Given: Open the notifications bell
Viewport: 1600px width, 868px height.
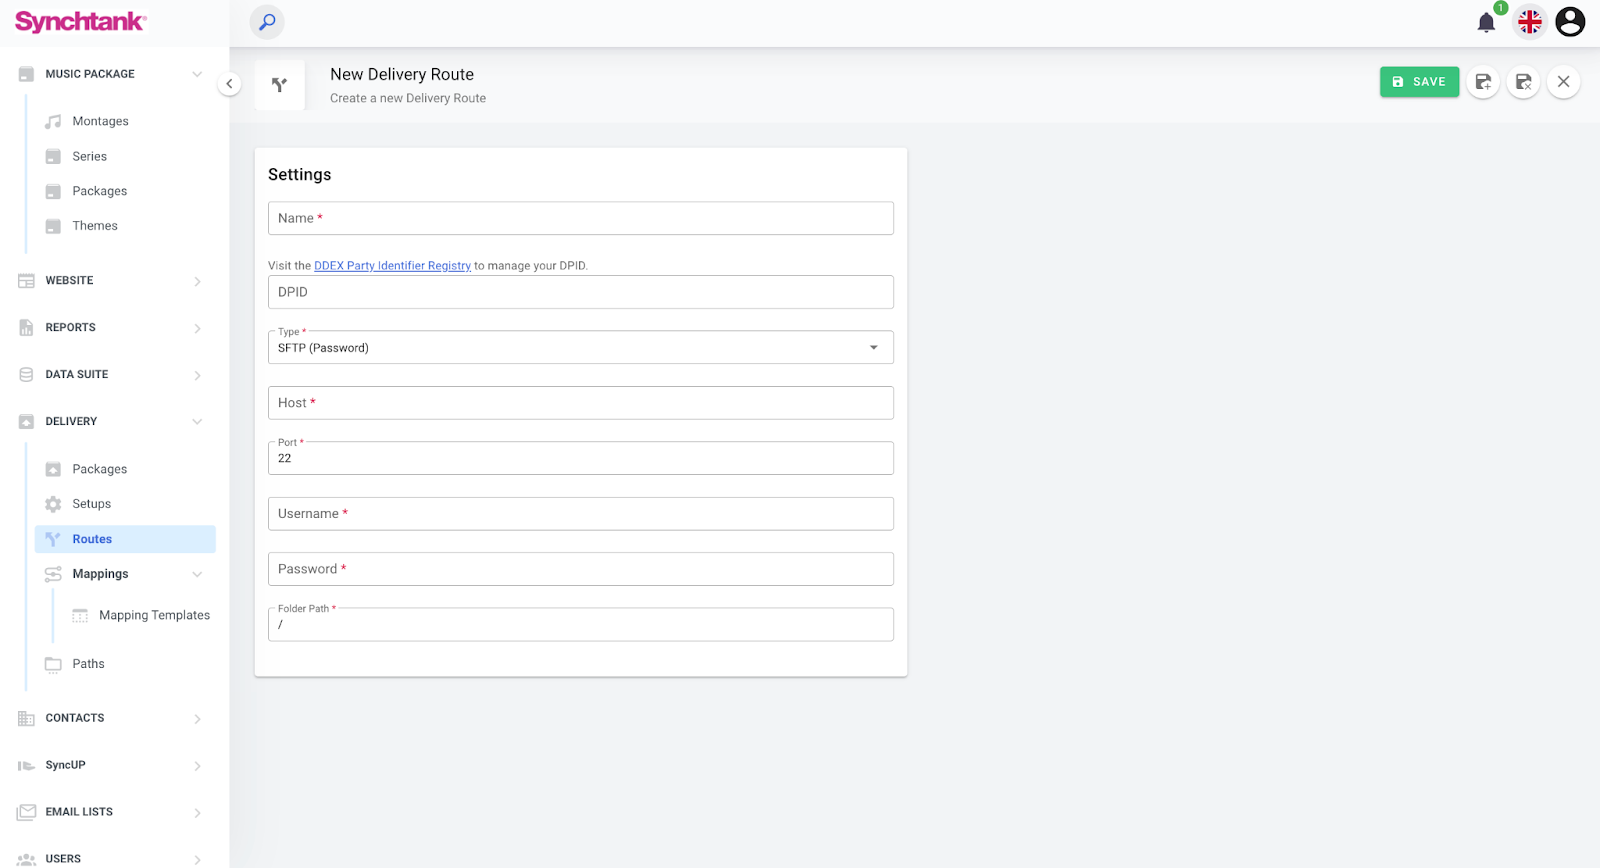Looking at the screenshot, I should pyautogui.click(x=1486, y=23).
